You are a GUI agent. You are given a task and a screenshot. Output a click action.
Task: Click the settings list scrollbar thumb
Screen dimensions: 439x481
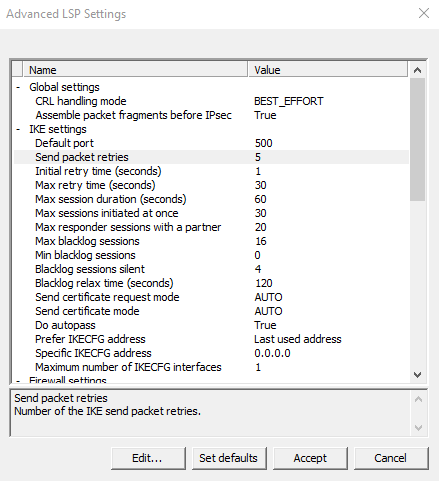[417, 139]
